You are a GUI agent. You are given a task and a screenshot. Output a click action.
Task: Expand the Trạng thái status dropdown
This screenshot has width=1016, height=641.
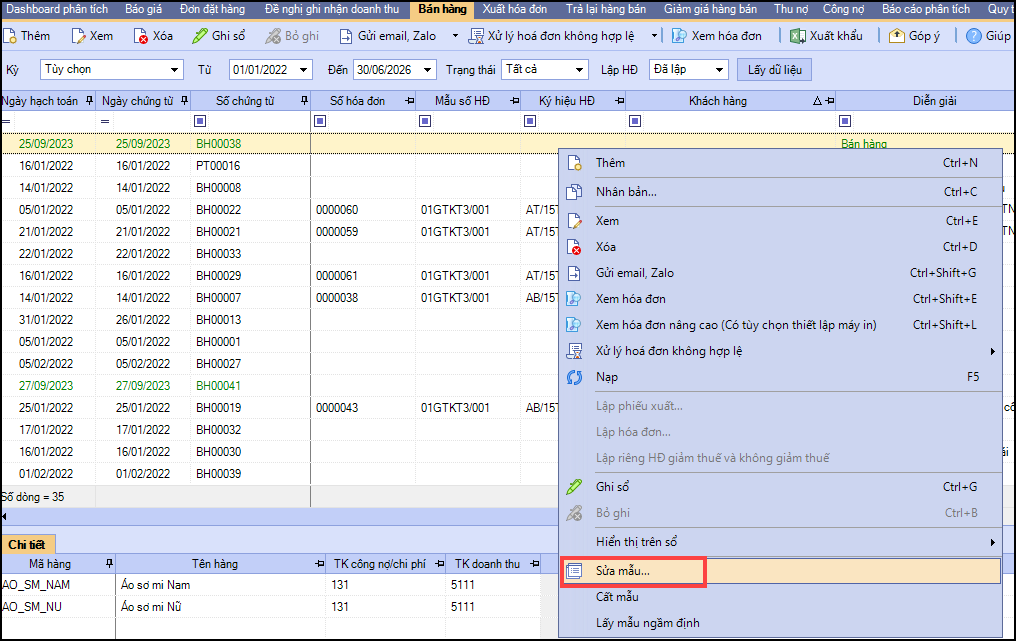[578, 70]
